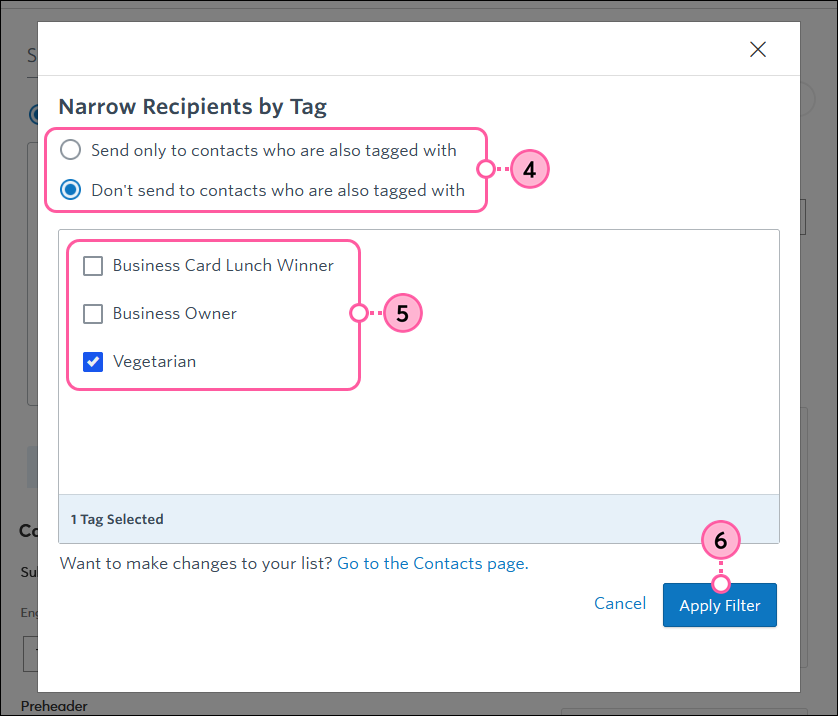The height and width of the screenshot is (716, 838).
Task: Click the 'Business Owner' label text
Action: 175,314
